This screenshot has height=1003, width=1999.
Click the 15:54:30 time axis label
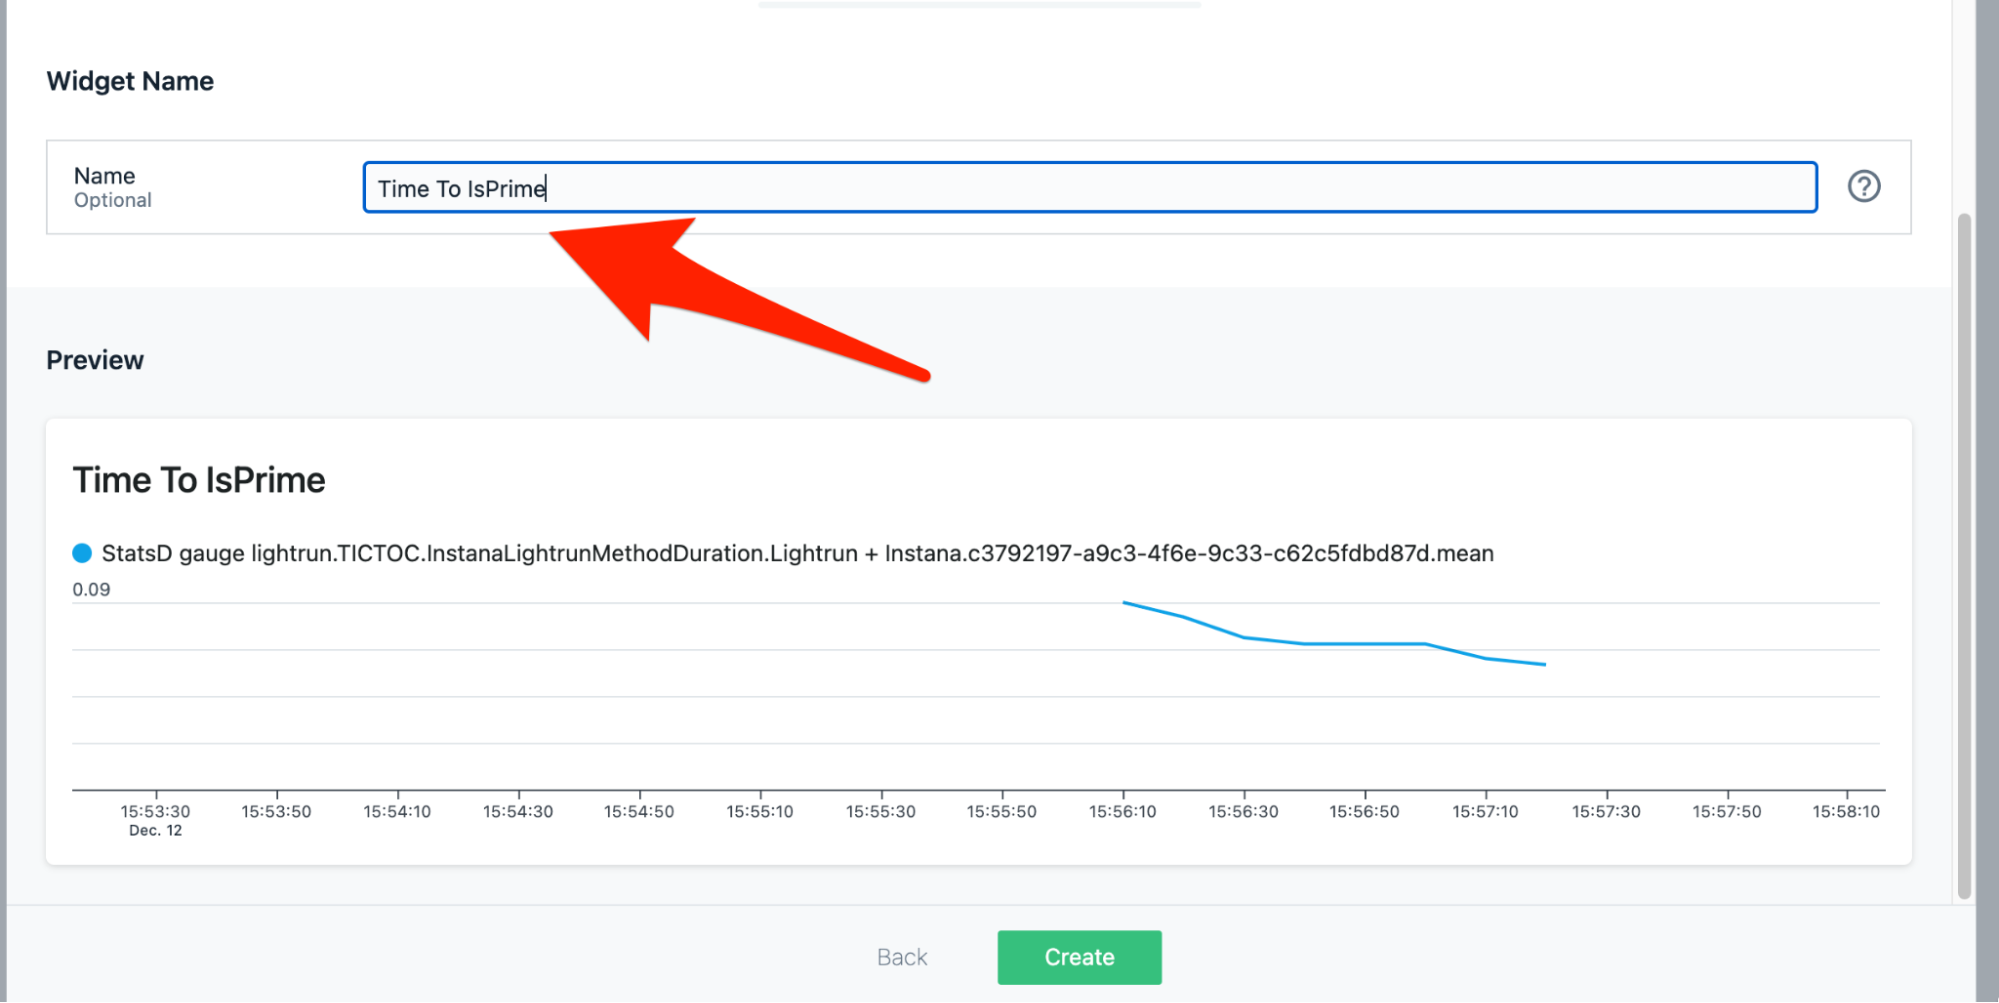pos(517,811)
